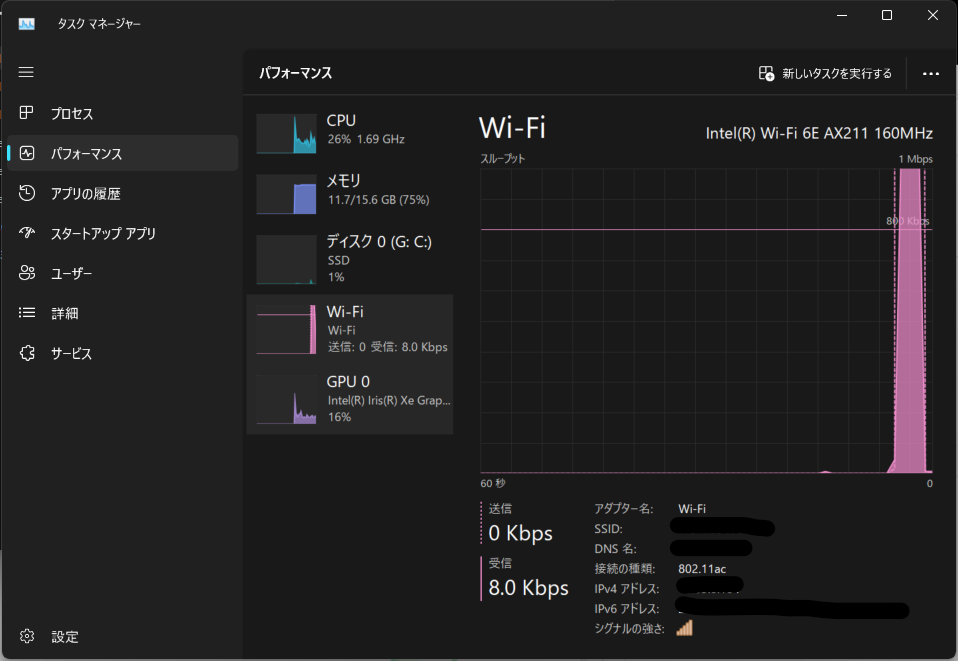This screenshot has width=958, height=661.
Task: Open 設定 at the sidebar bottom
Action: click(x=123, y=636)
